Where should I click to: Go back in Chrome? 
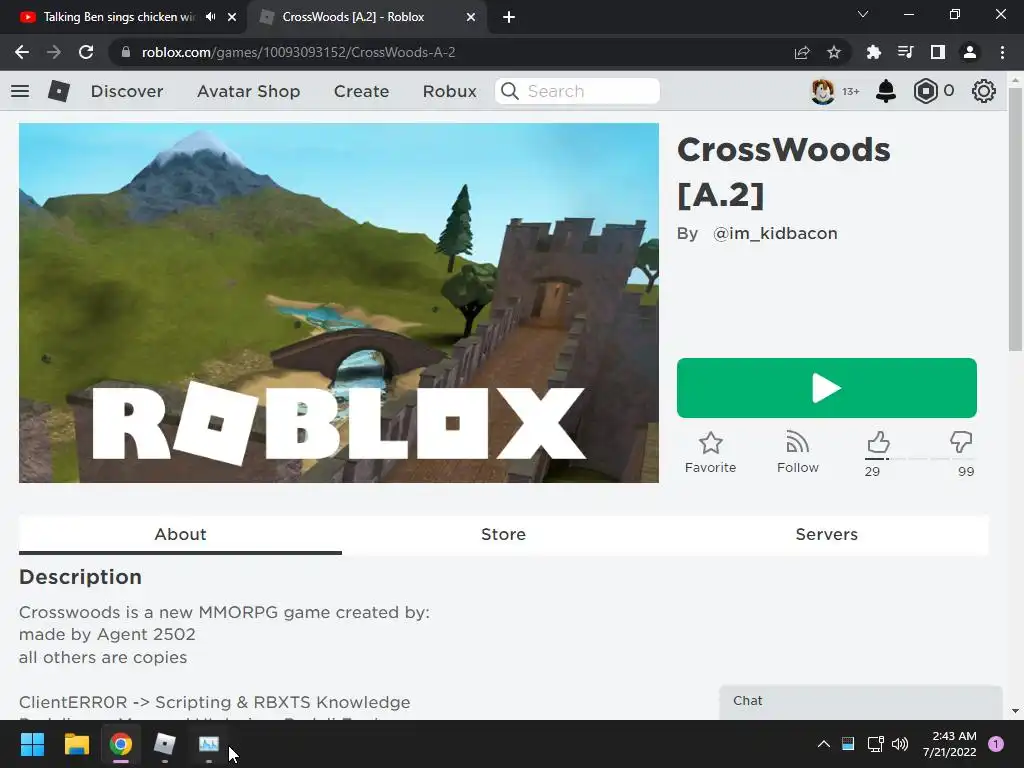[x=22, y=52]
